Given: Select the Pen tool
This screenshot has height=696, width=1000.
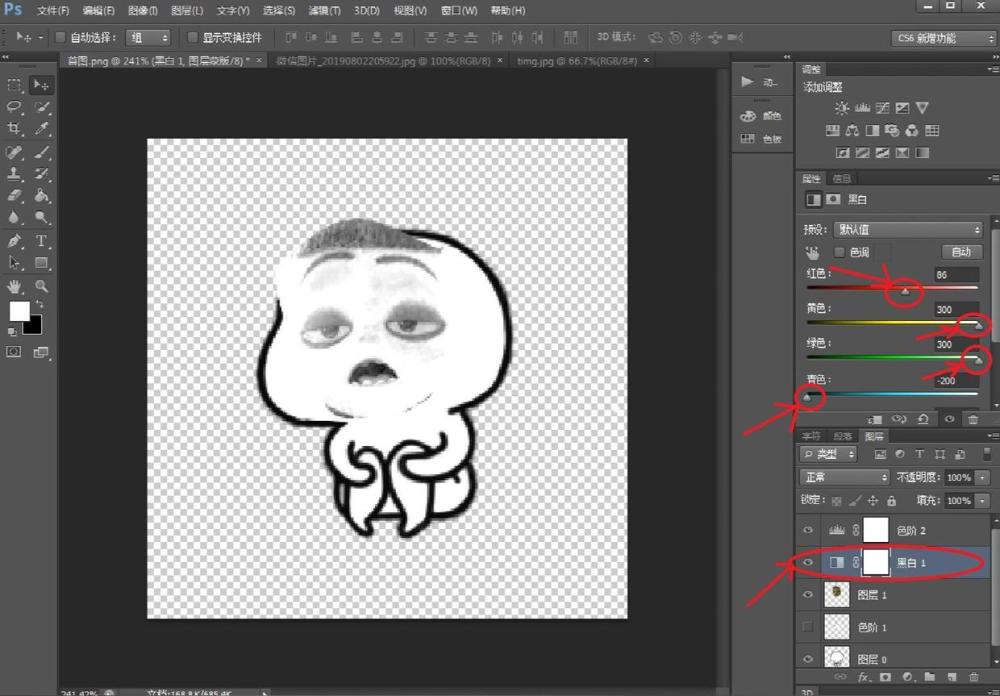Looking at the screenshot, I should tap(14, 241).
